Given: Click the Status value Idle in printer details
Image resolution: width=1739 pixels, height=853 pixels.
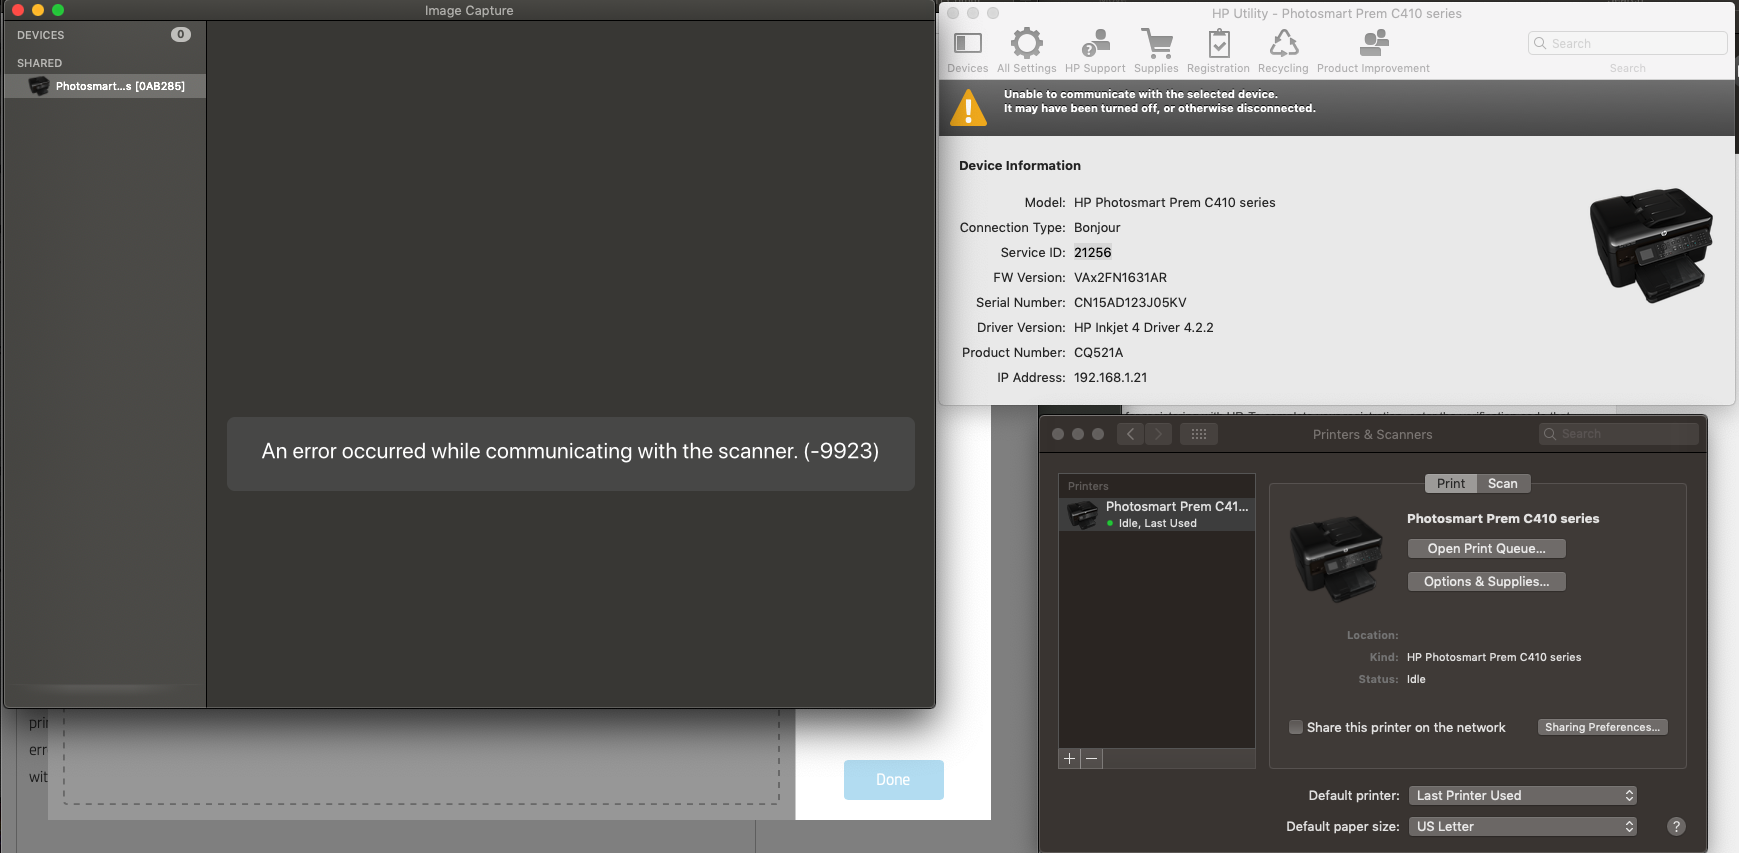Looking at the screenshot, I should 1416,679.
